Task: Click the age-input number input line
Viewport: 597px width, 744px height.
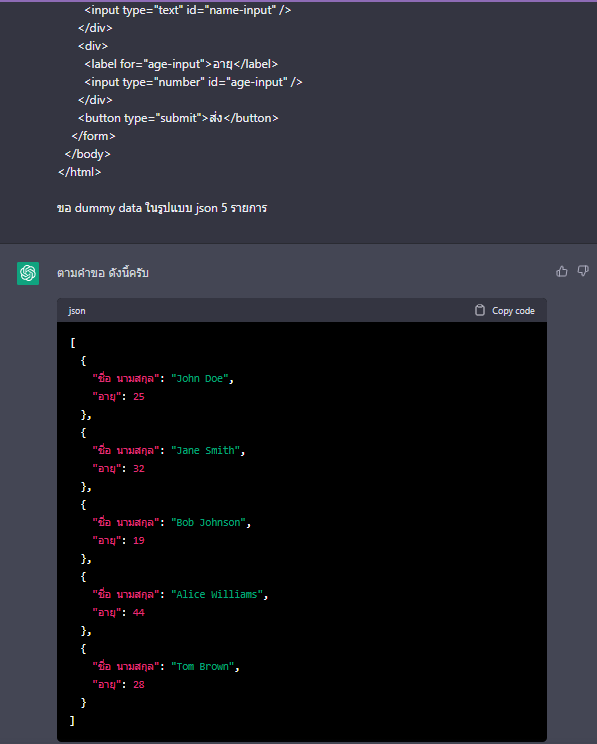Action: click(x=193, y=82)
